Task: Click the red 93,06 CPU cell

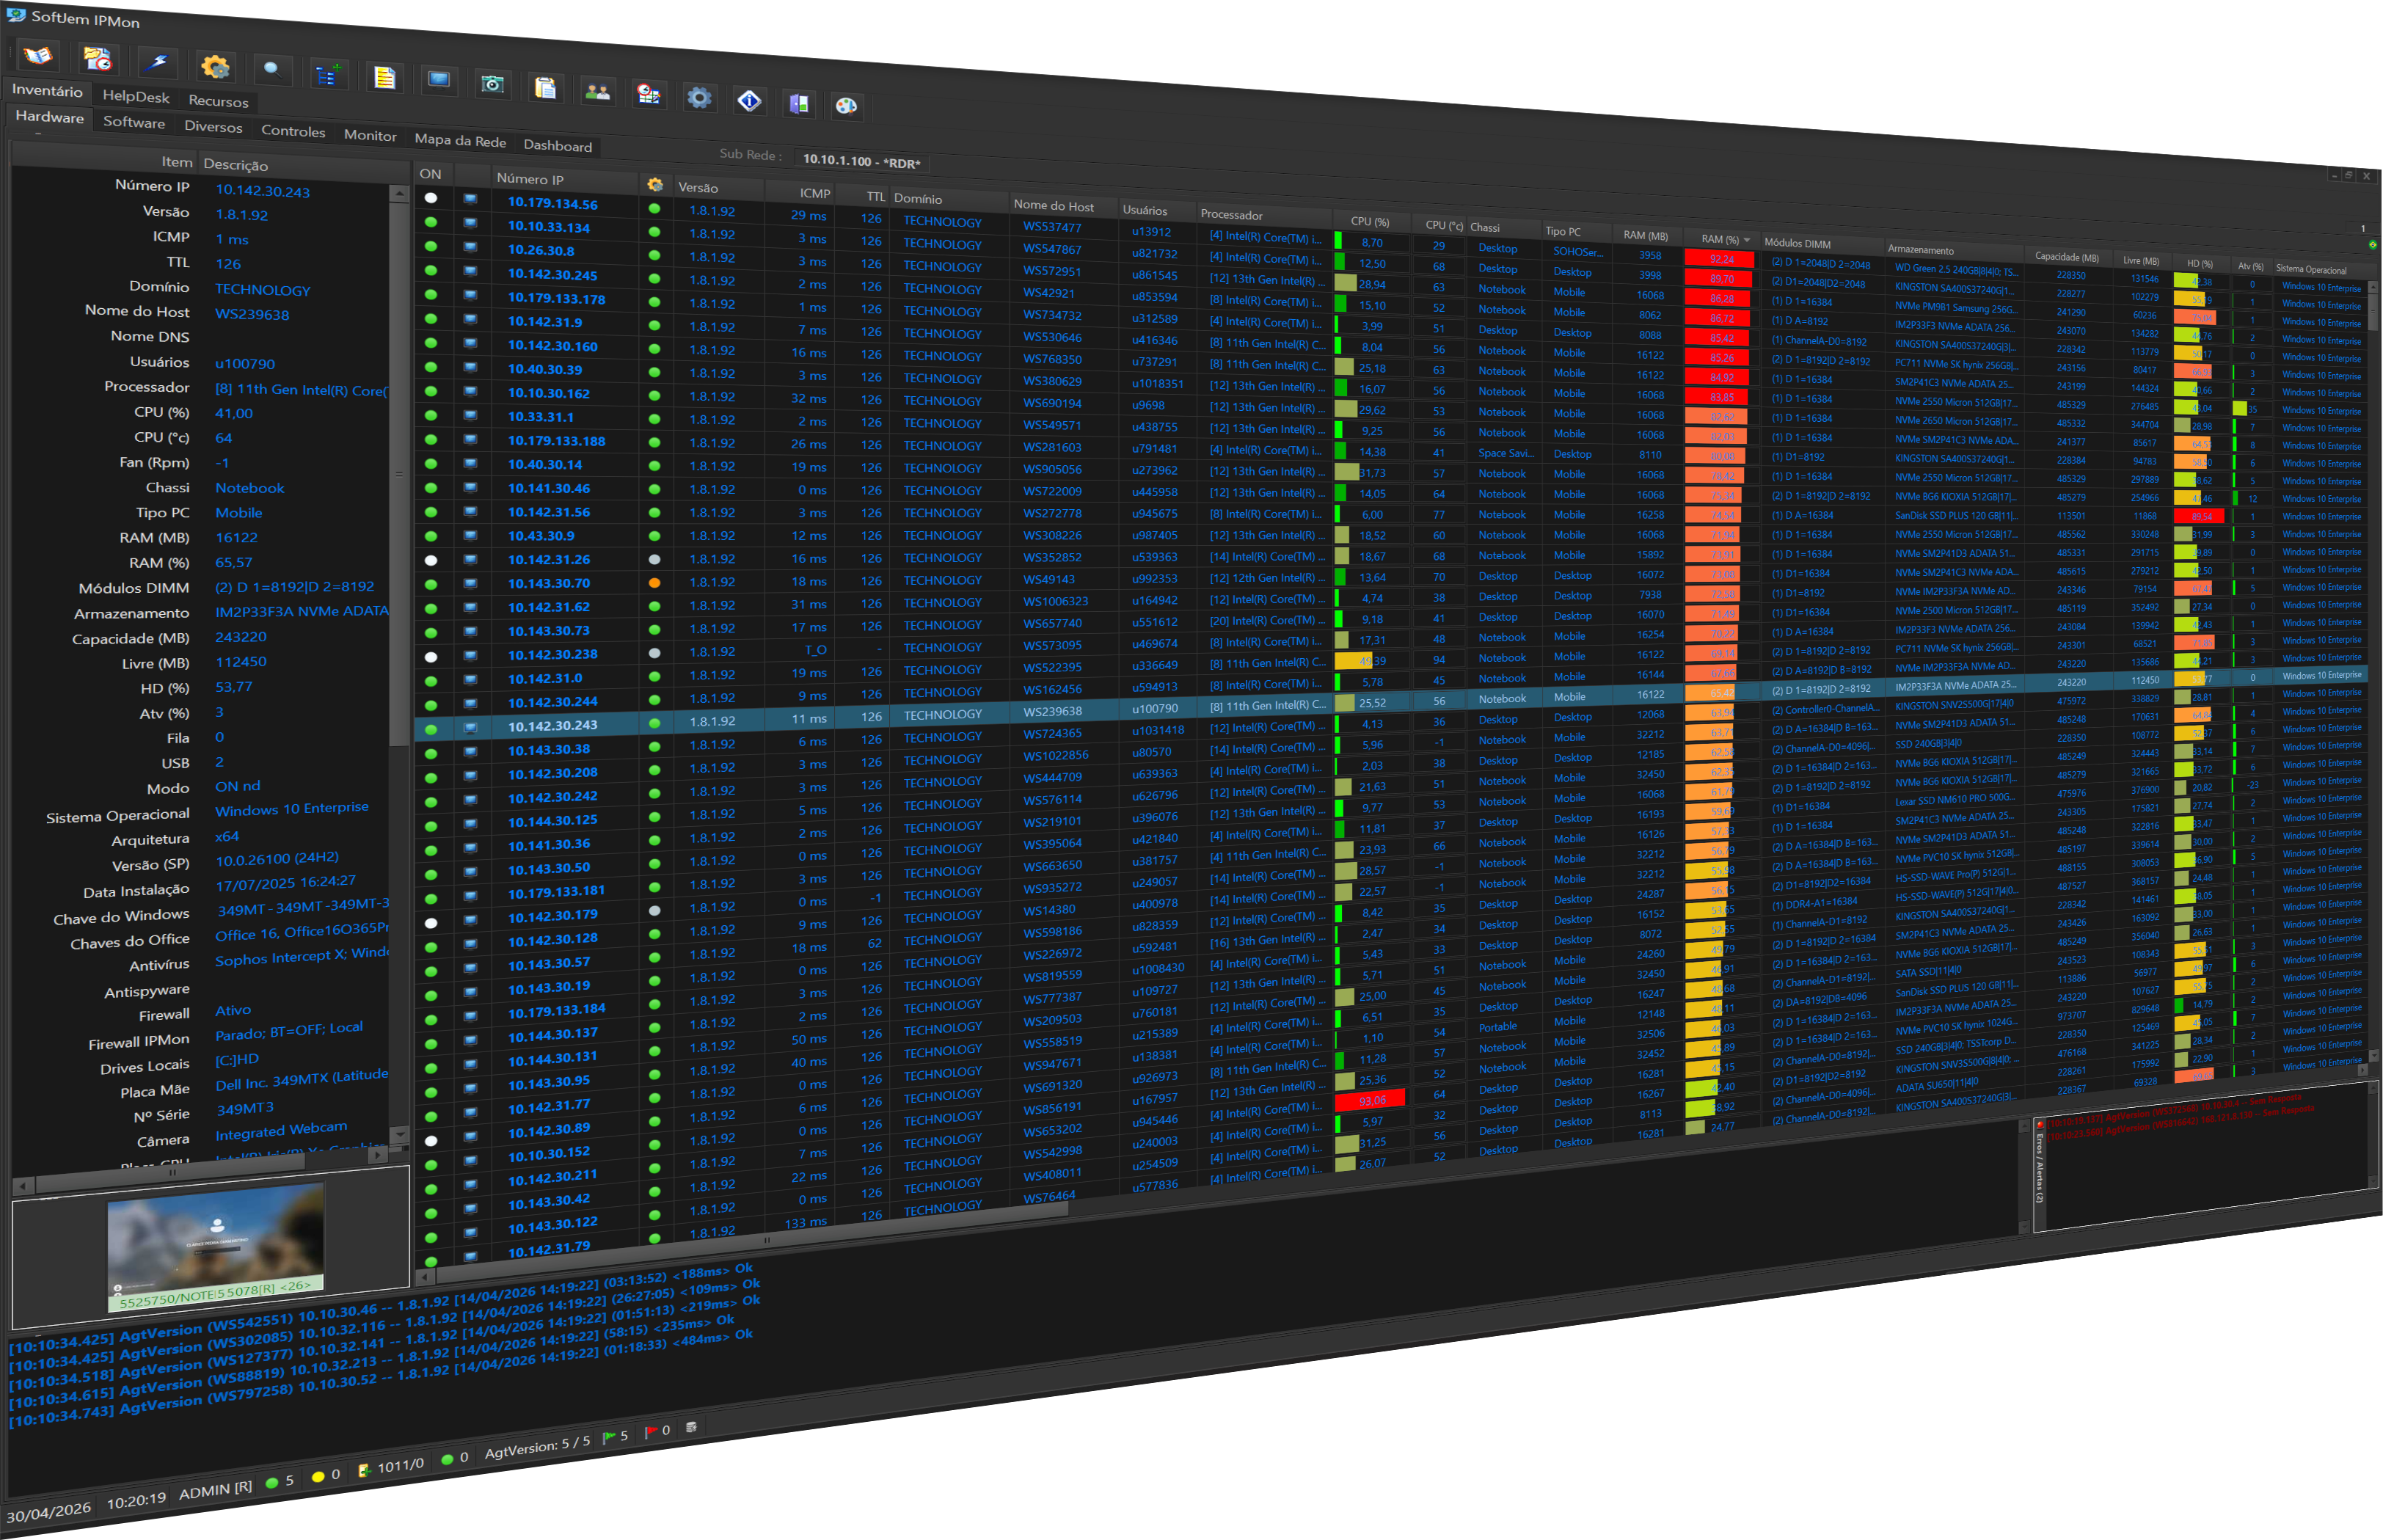Action: (1370, 1099)
